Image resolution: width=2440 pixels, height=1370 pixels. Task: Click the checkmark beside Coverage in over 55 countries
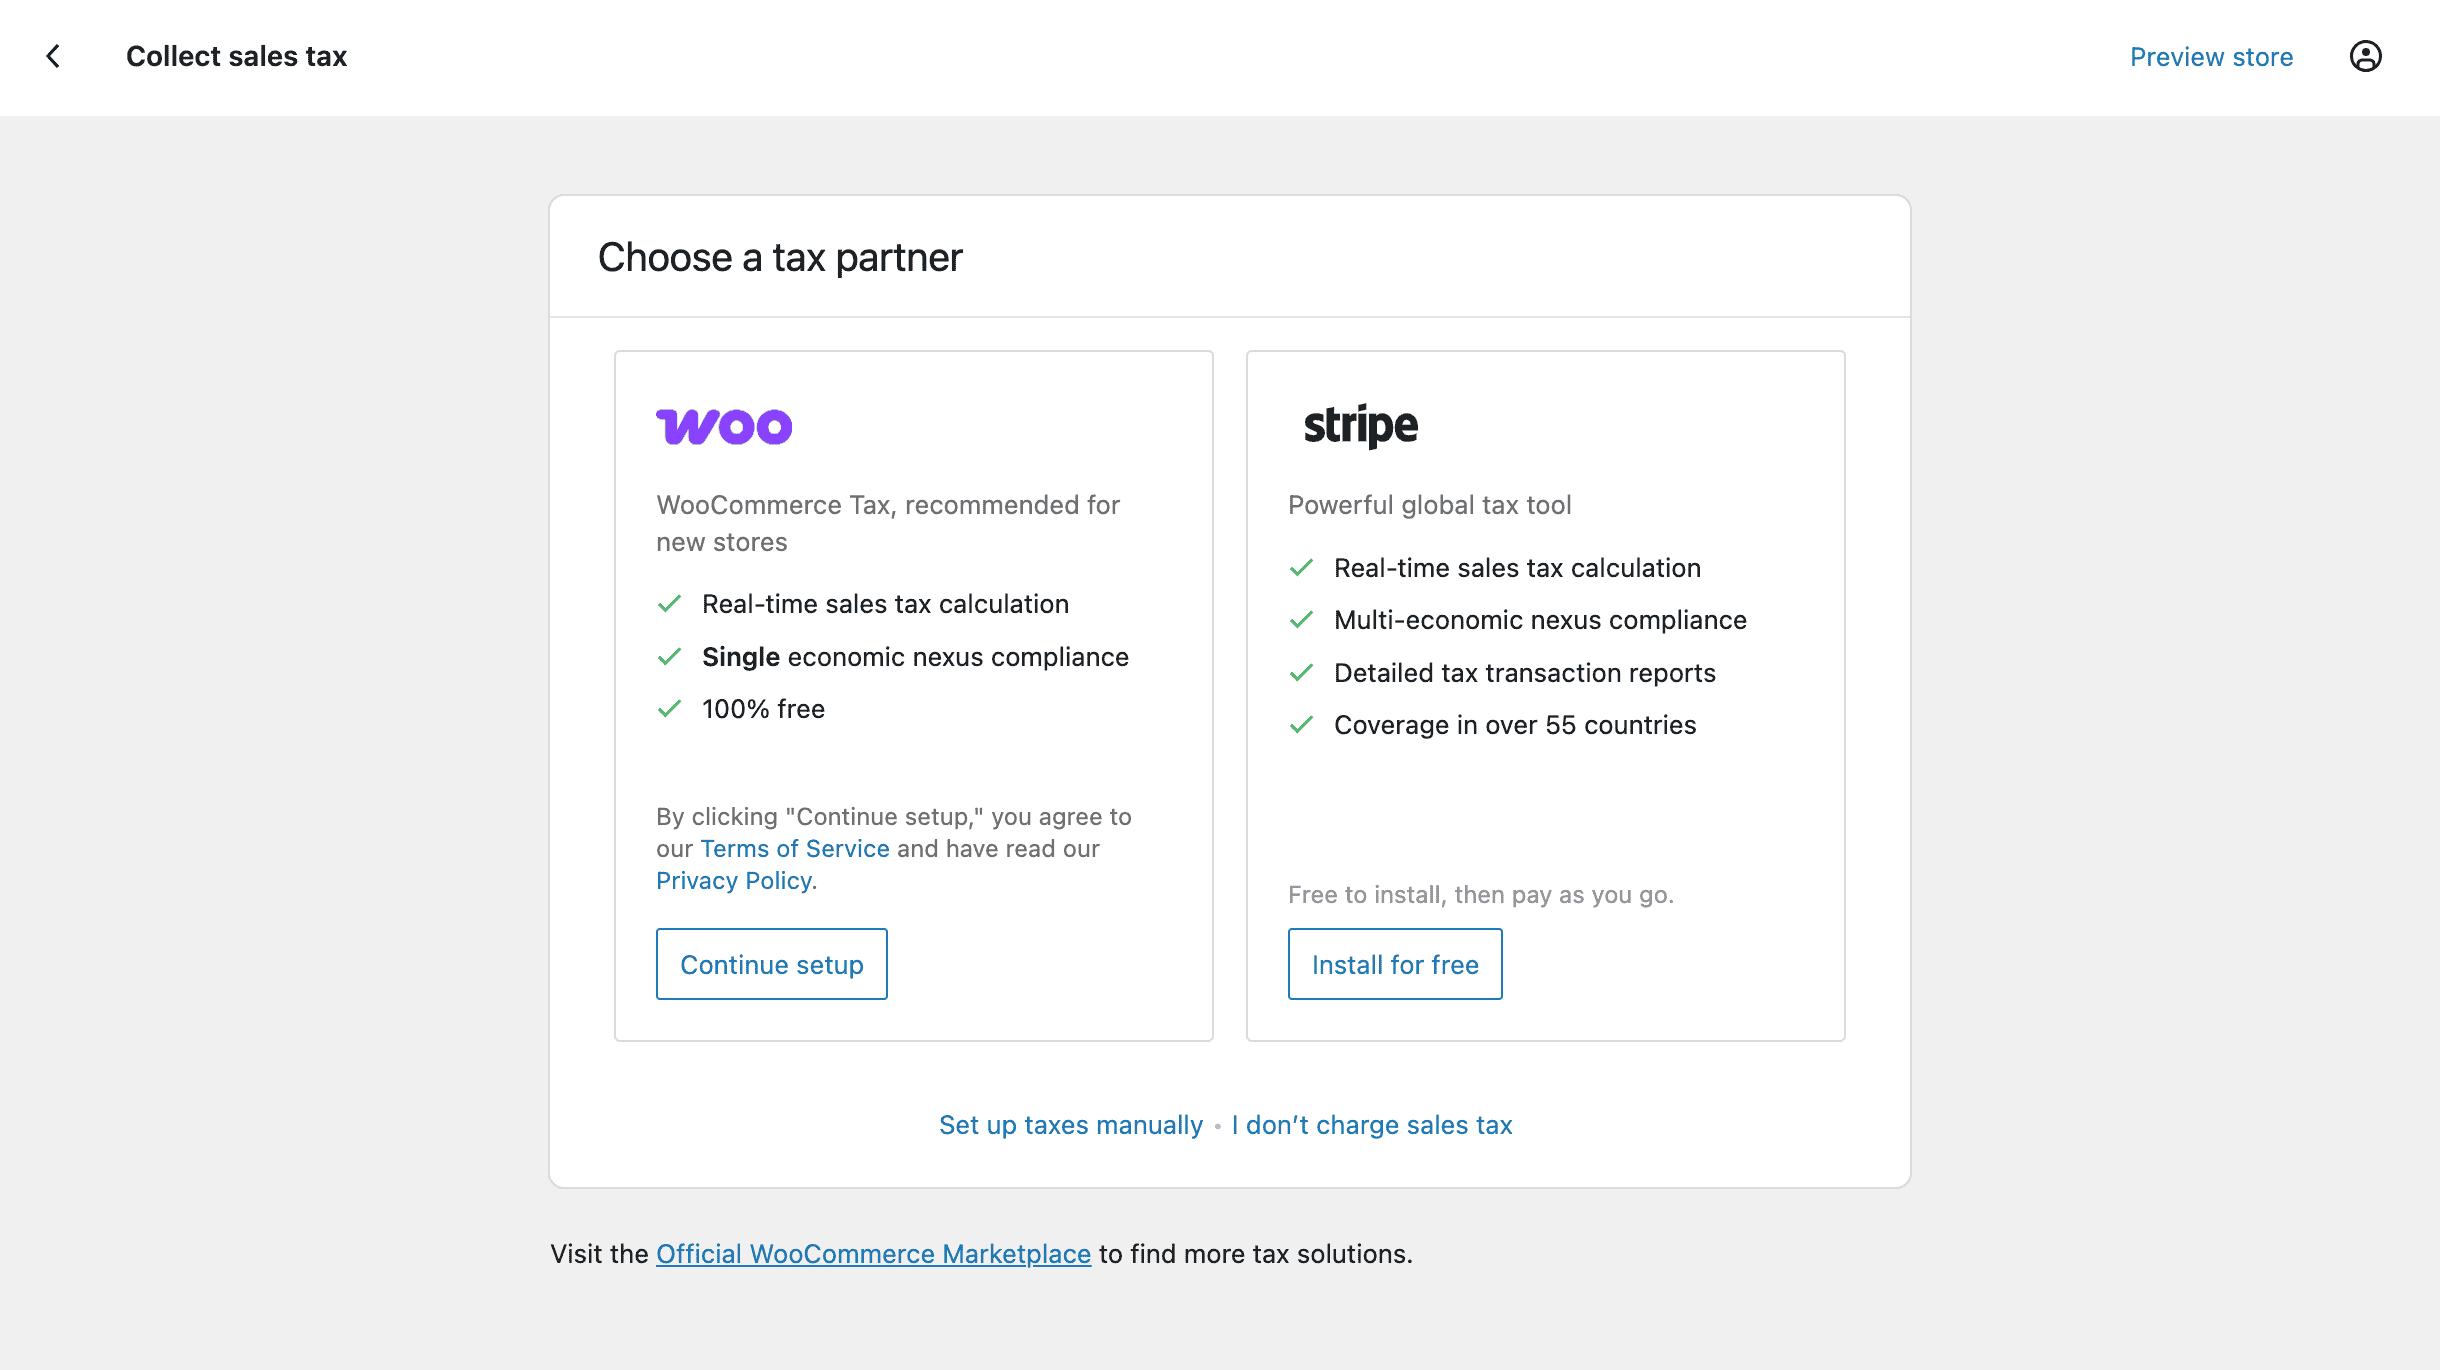point(1303,725)
